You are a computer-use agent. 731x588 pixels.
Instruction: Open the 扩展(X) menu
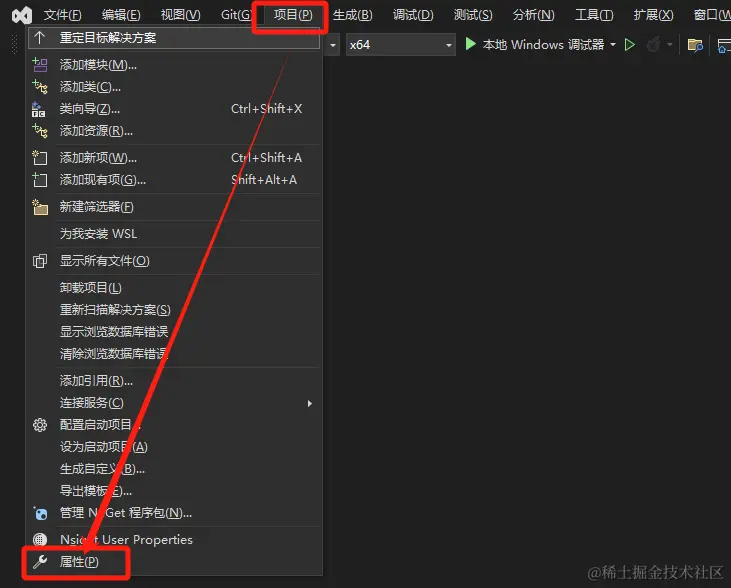click(x=653, y=15)
